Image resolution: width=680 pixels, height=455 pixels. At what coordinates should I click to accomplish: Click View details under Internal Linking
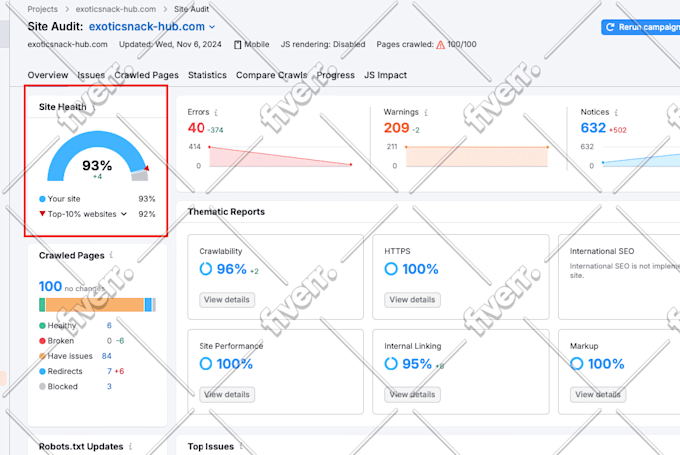click(412, 394)
